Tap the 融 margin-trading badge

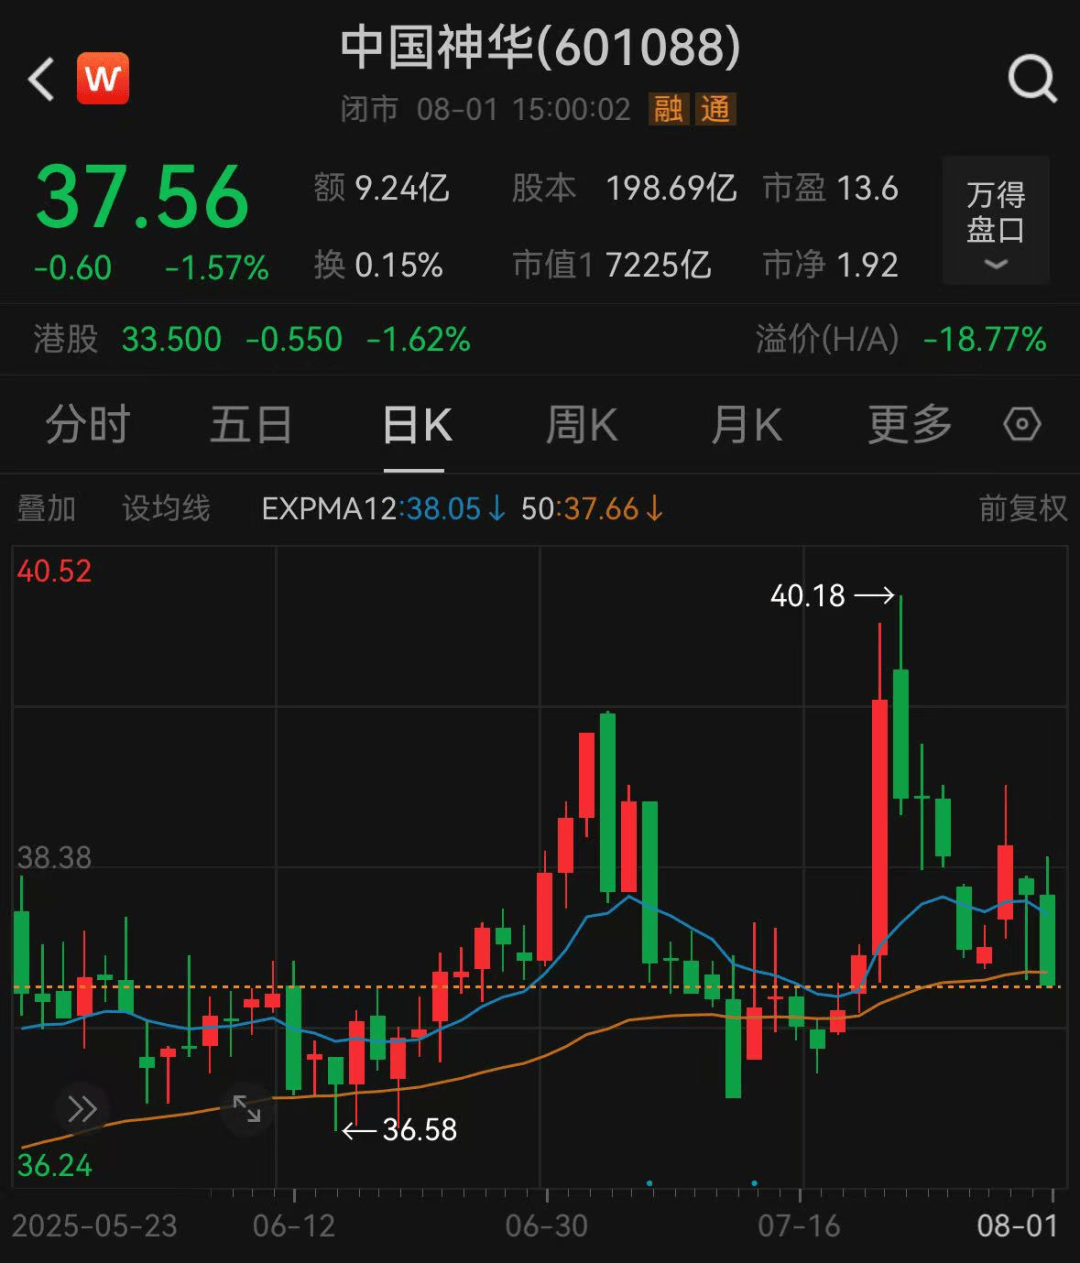point(669,109)
